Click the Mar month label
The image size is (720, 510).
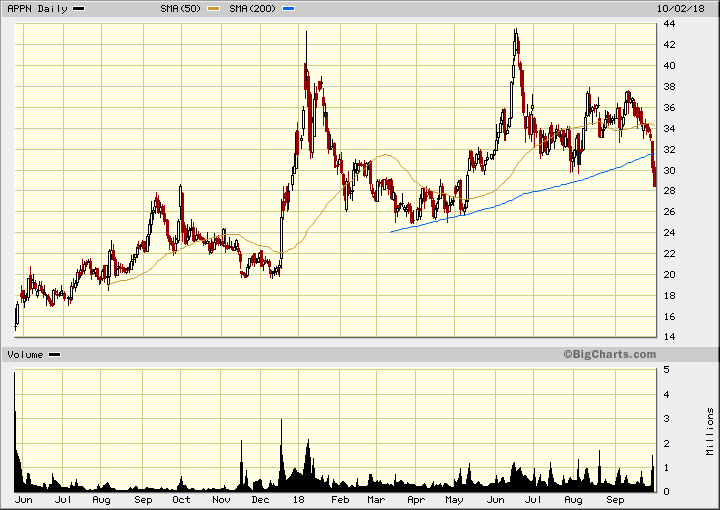(x=377, y=500)
